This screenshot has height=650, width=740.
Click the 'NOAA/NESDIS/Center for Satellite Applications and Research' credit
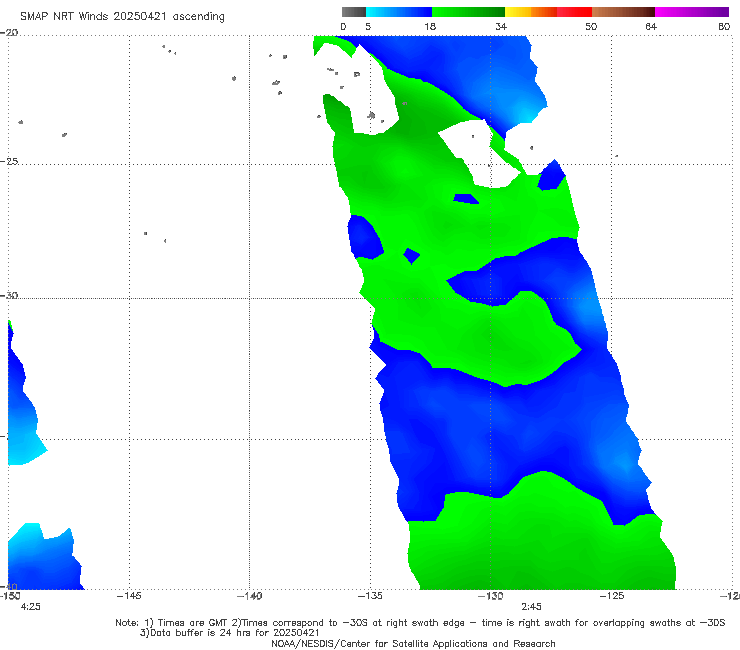pos(413,643)
